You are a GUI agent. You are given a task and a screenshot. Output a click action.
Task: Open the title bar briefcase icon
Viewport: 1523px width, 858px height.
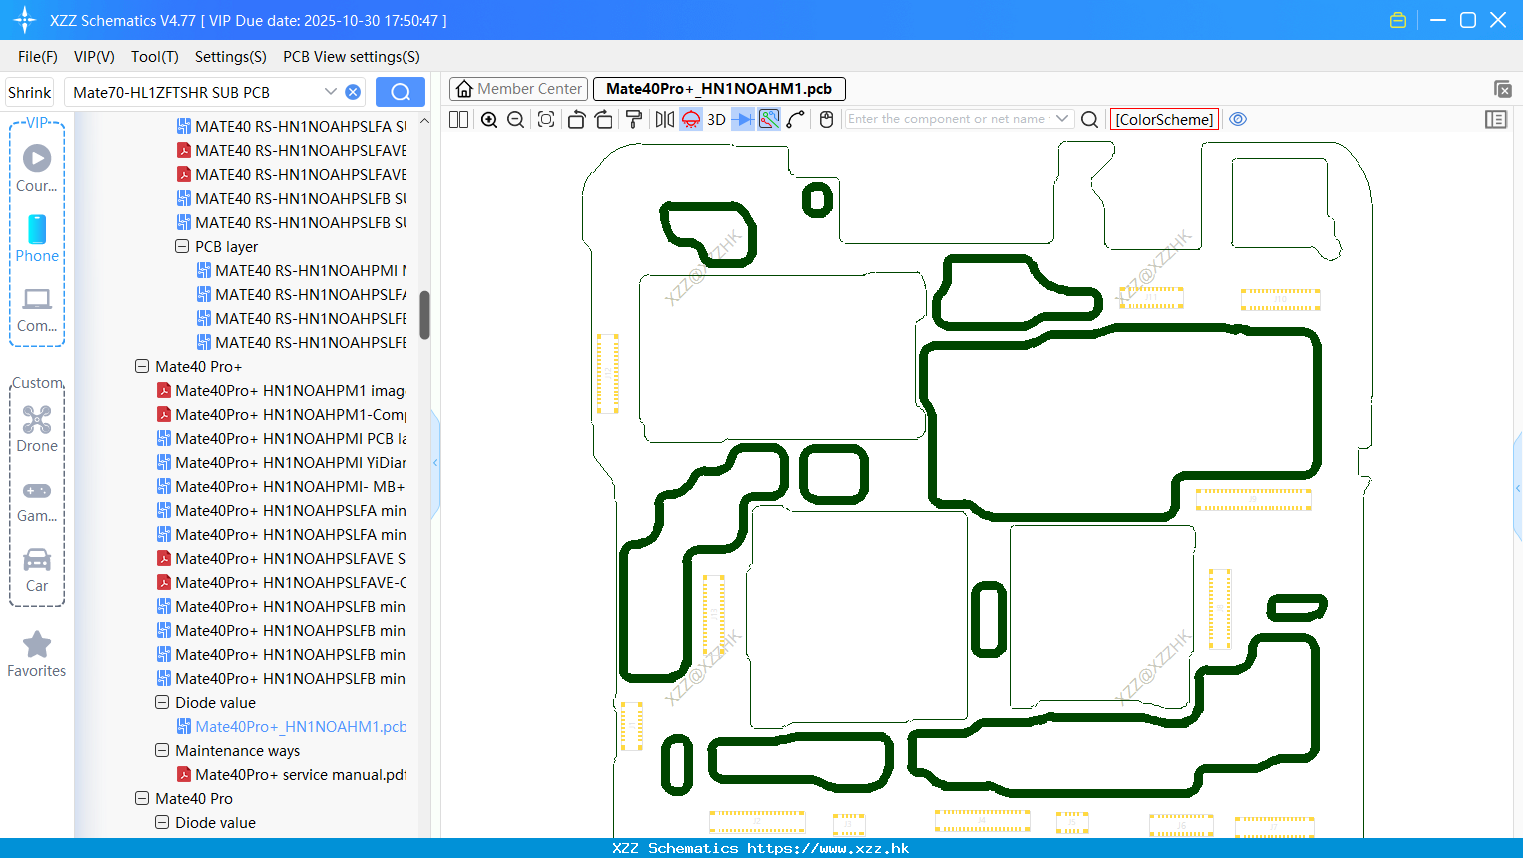tap(1398, 20)
